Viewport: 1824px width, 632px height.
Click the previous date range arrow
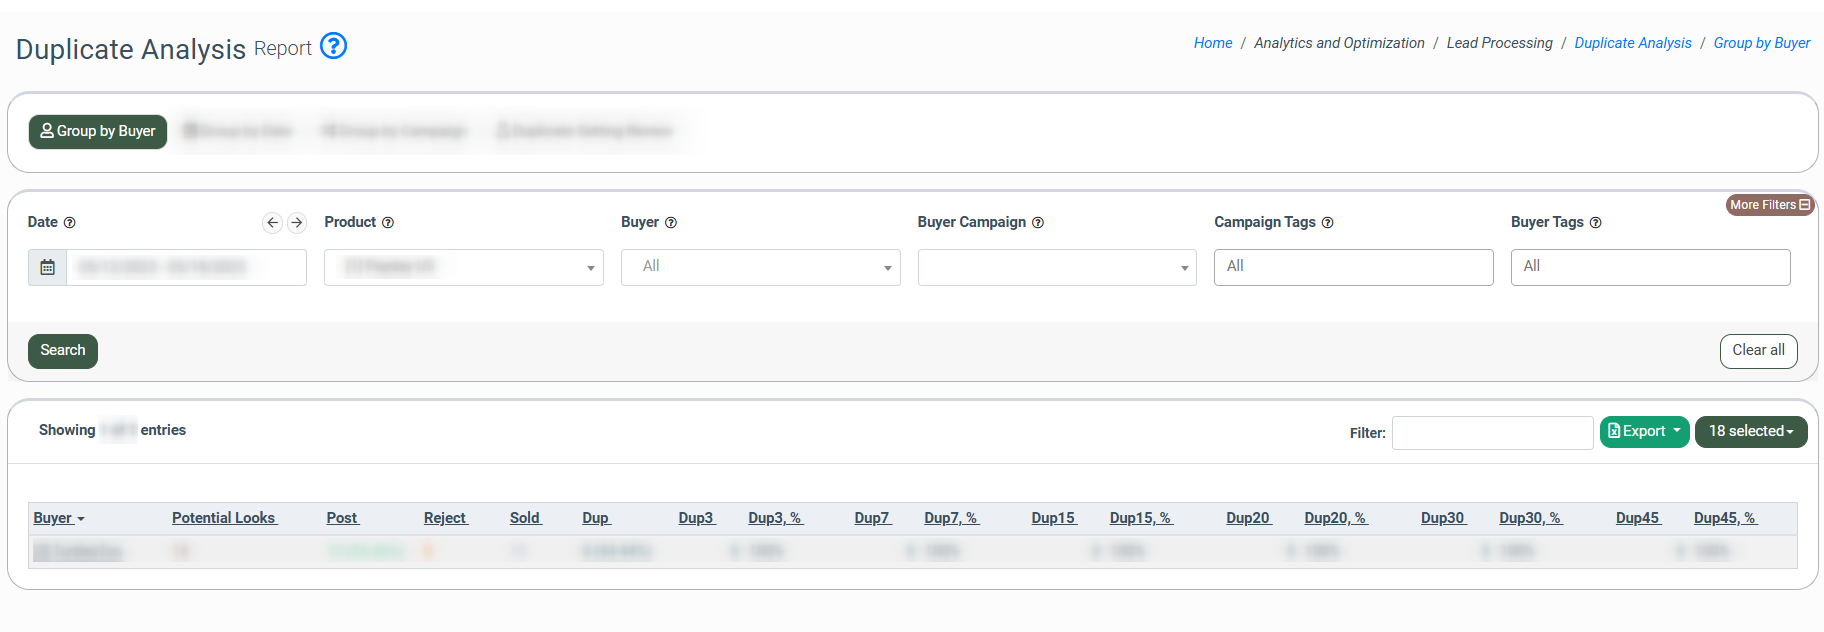tap(272, 223)
